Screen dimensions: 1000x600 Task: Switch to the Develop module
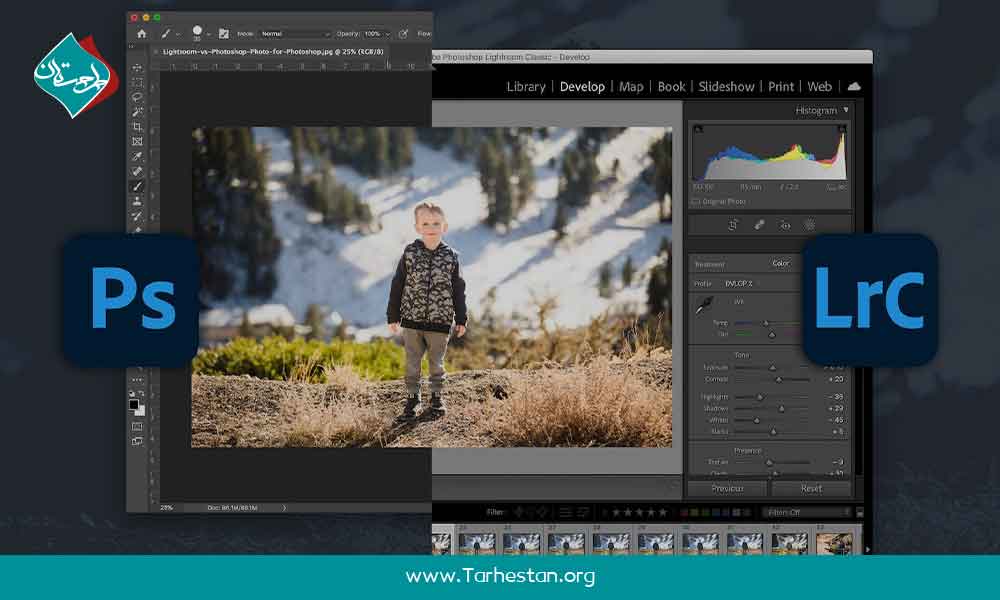[582, 87]
